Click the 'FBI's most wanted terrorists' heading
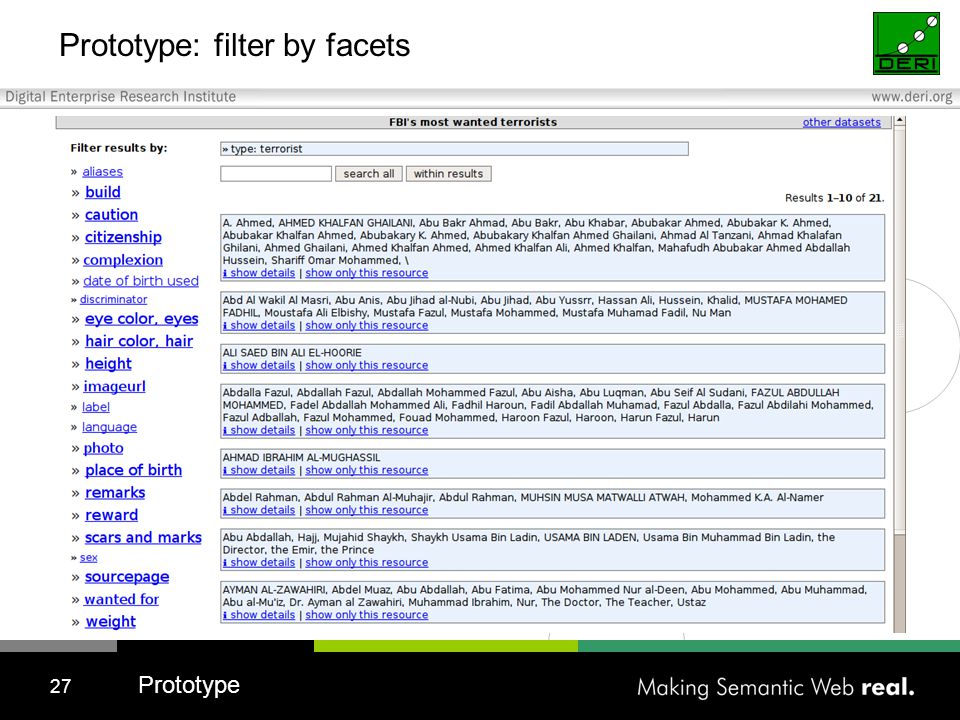Viewport: 960px width, 720px height. pyautogui.click(x=473, y=122)
